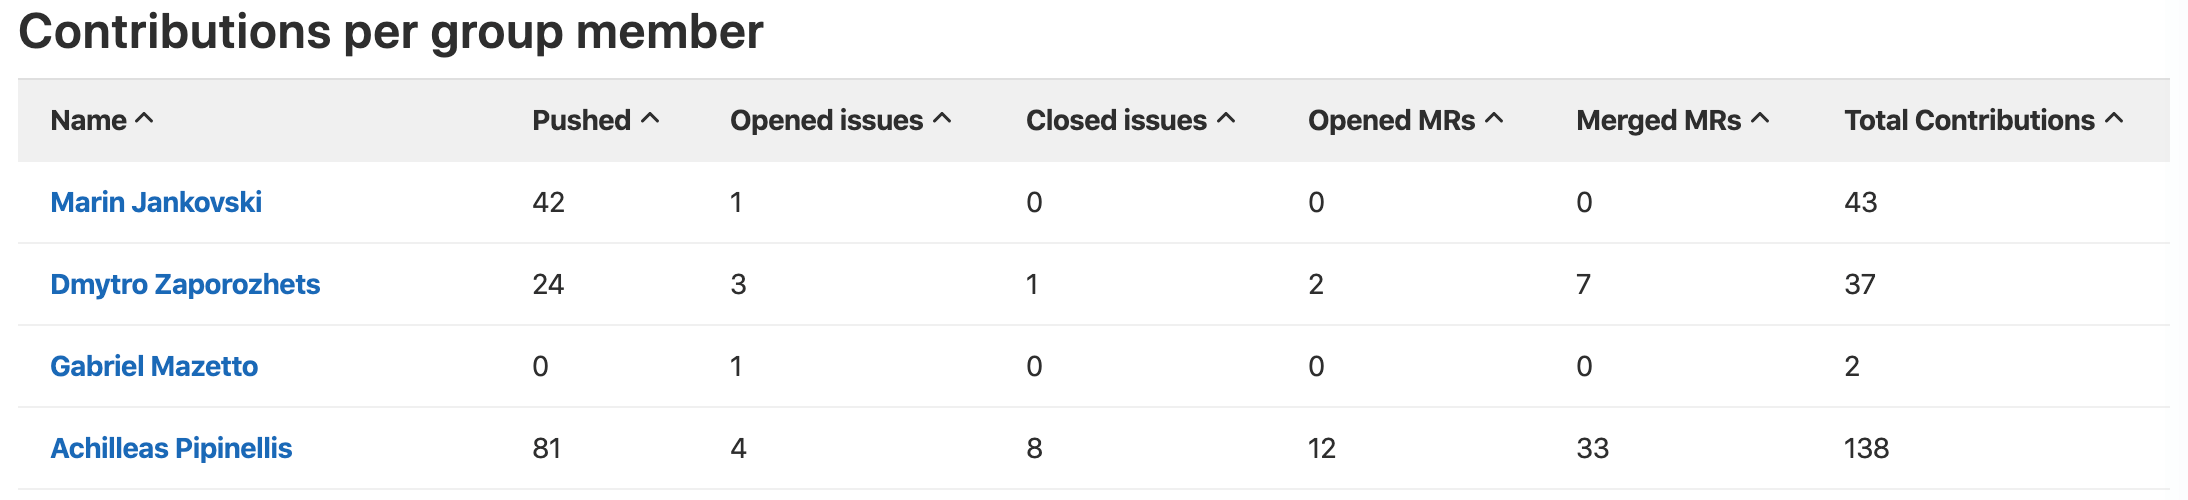This screenshot has height=500, width=2188.
Task: Open Dmytro Zaporozhets' profile link
Action: pyautogui.click(x=185, y=284)
